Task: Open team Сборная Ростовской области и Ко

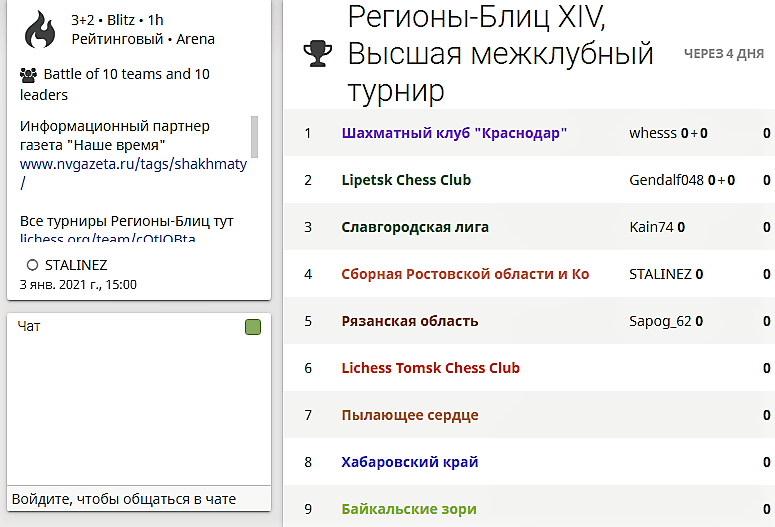Action: pos(465,274)
